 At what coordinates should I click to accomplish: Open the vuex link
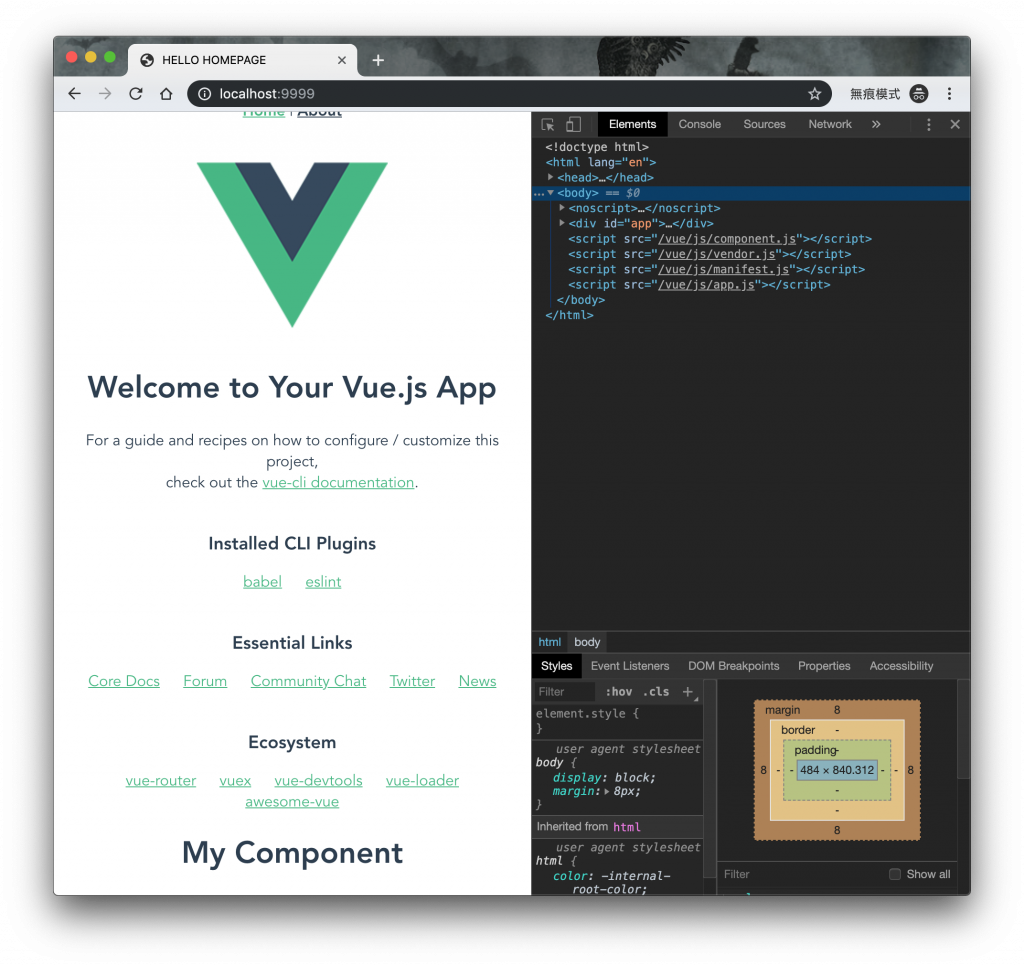click(234, 781)
